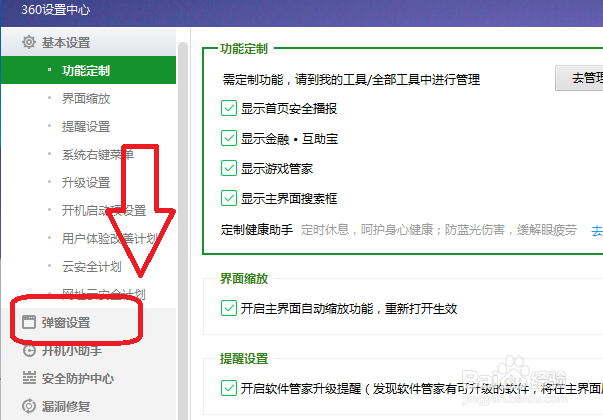Click the 提醒设置 section heading in content

[x=244, y=358]
